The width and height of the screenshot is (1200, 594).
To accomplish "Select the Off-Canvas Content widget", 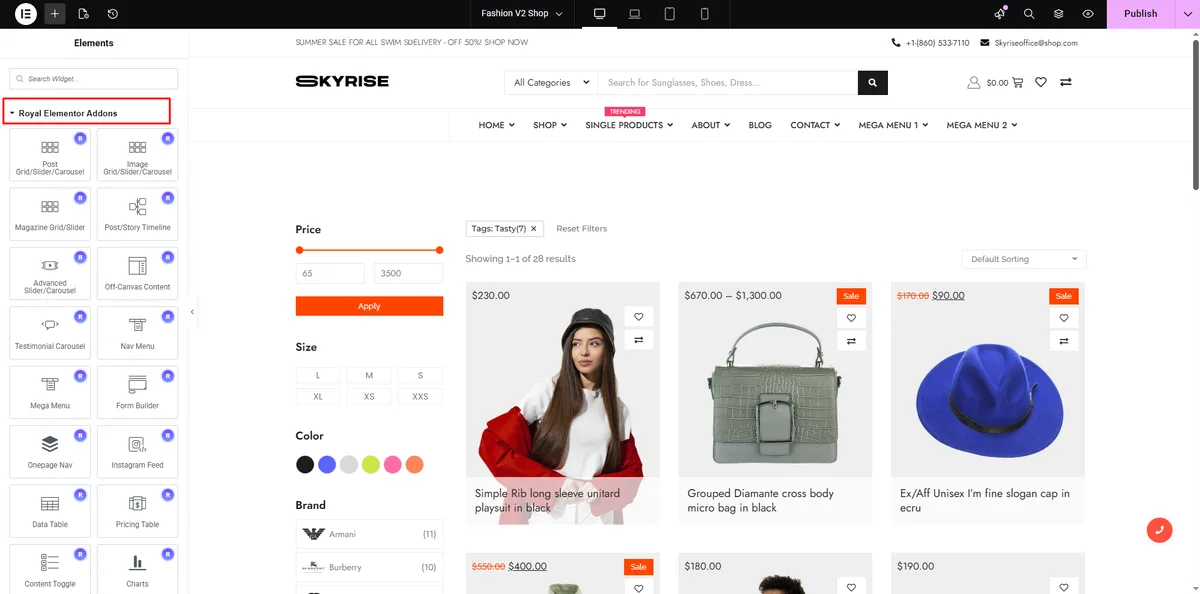I will tap(137, 274).
